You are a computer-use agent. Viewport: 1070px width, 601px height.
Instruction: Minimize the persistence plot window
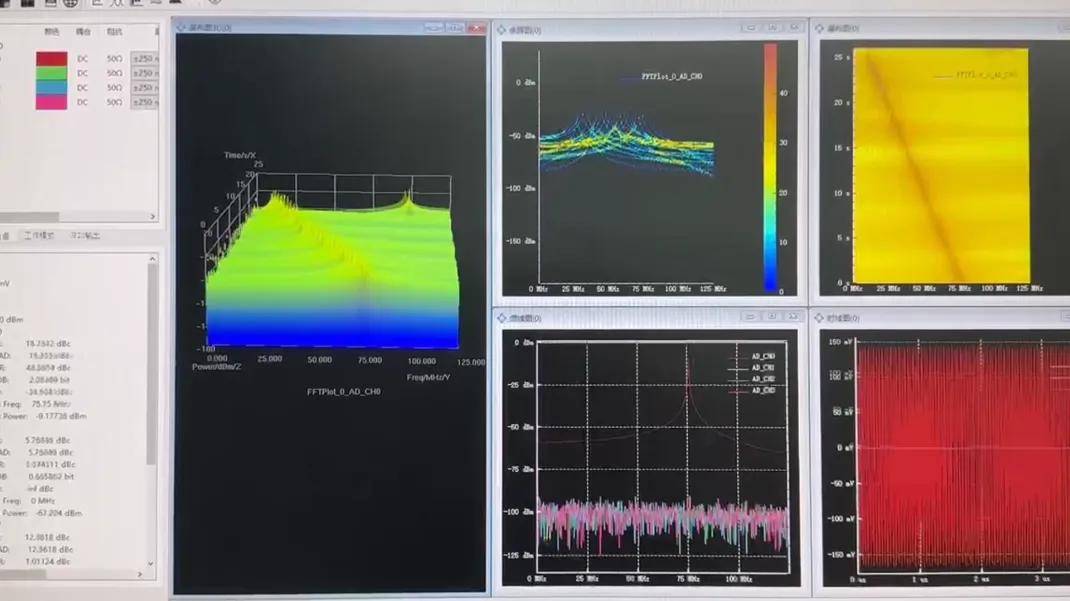[x=751, y=28]
